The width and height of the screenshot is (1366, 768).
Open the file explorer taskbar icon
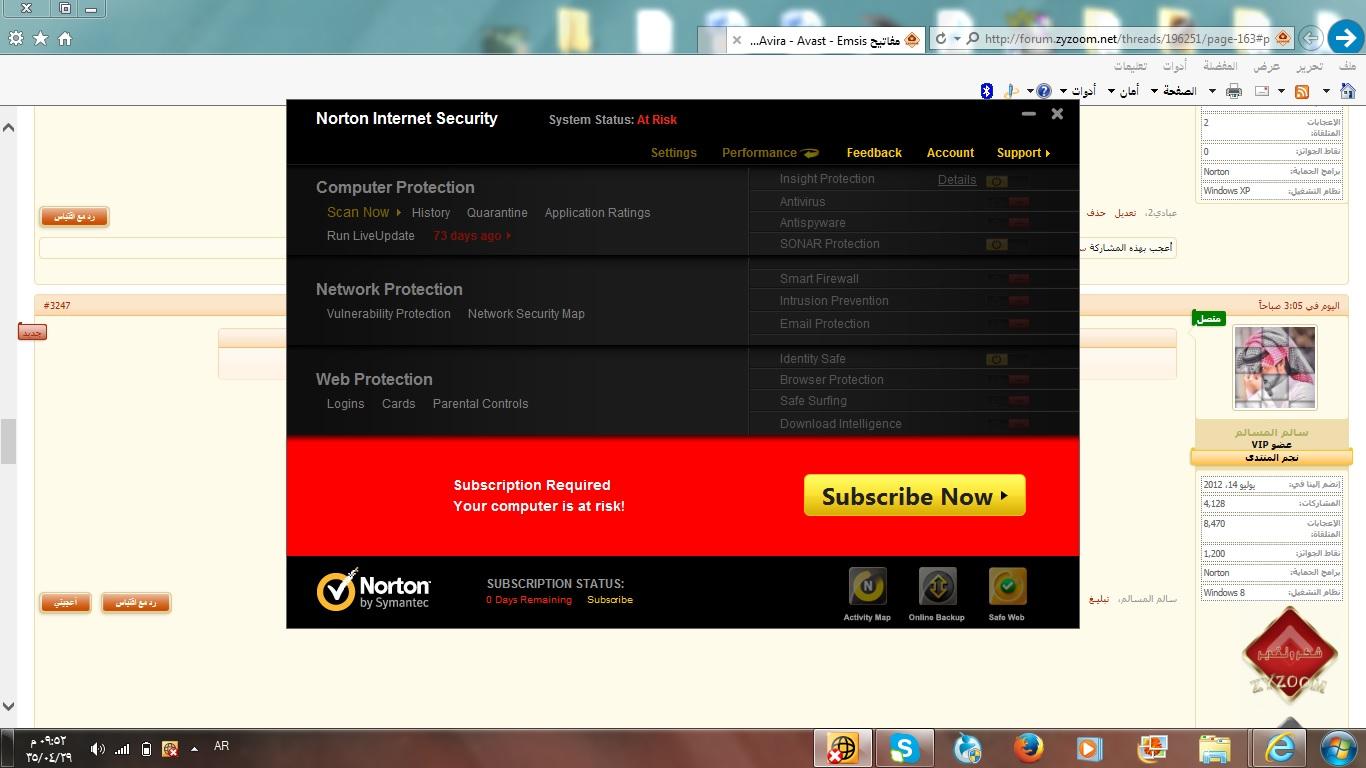click(1214, 748)
